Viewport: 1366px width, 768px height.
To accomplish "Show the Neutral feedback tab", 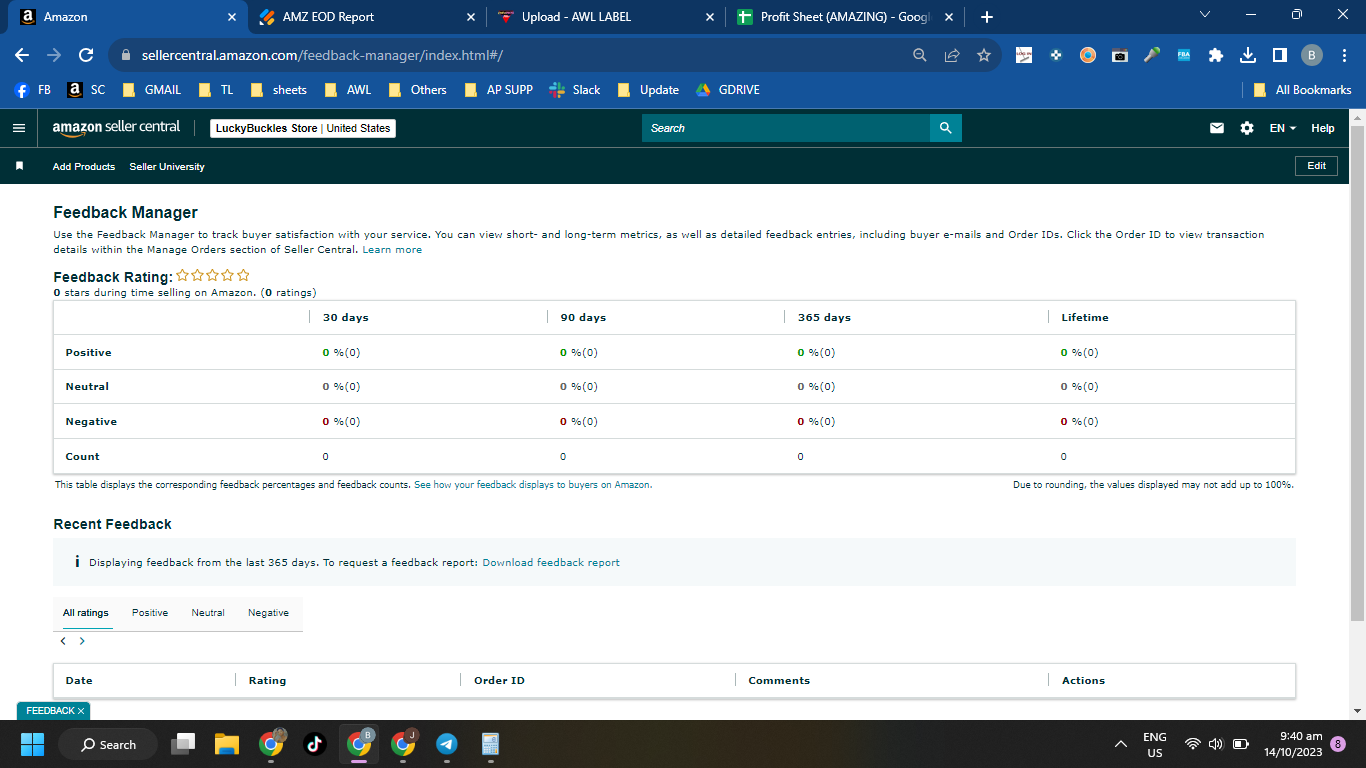I will pos(208,612).
